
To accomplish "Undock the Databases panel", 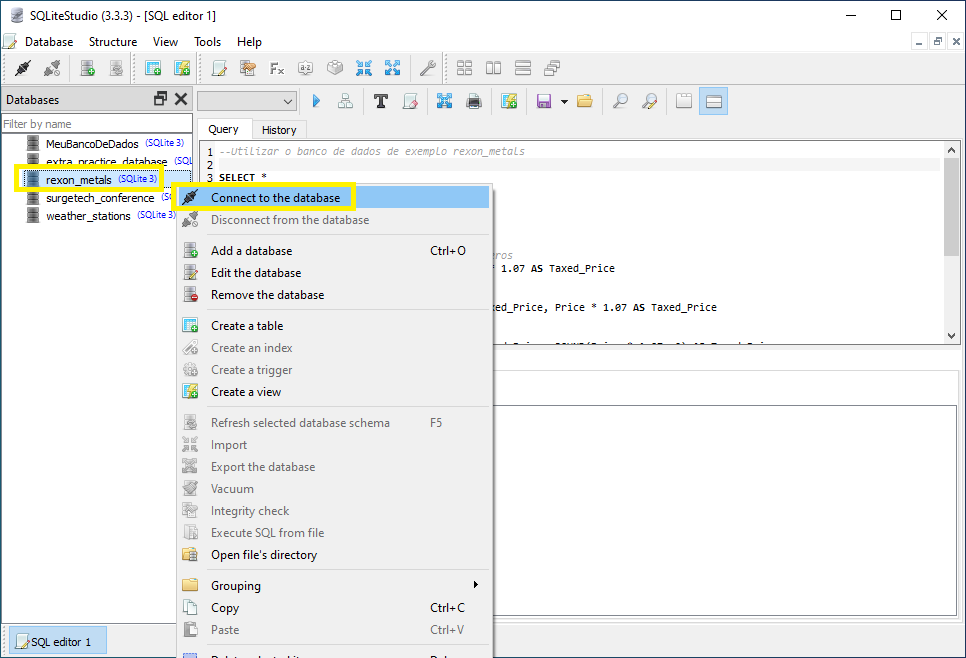I will (160, 99).
